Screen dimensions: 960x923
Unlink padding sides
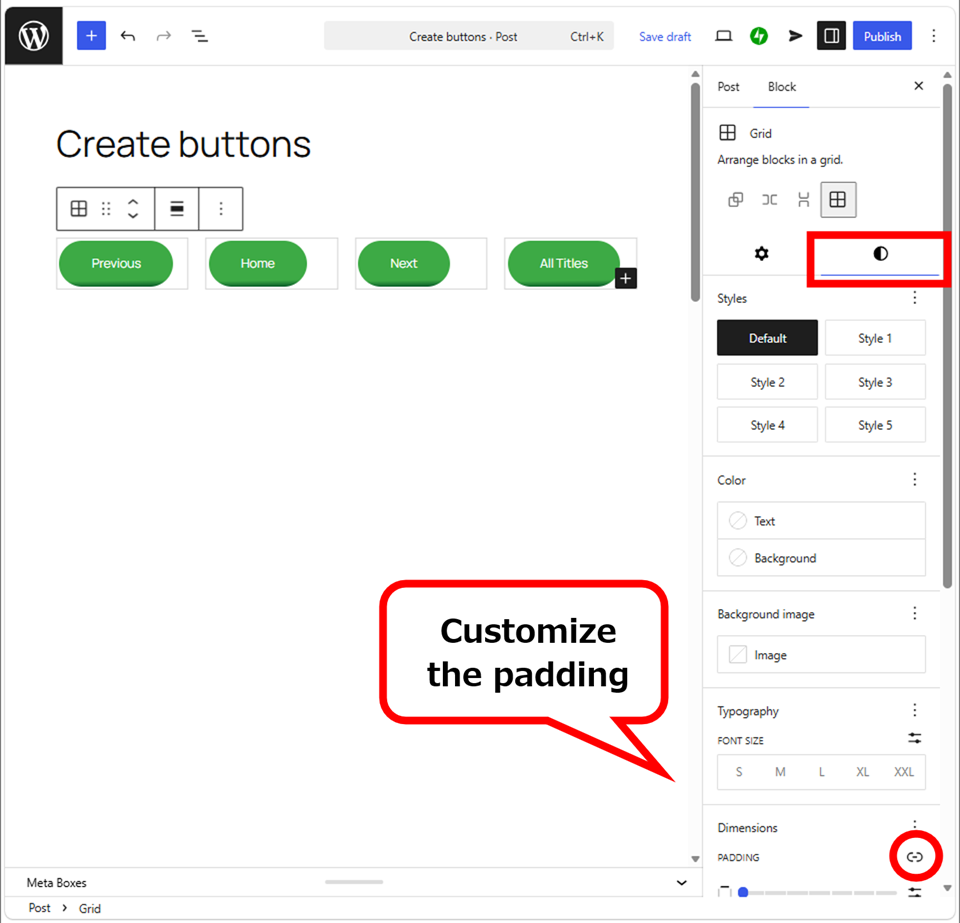[915, 857]
